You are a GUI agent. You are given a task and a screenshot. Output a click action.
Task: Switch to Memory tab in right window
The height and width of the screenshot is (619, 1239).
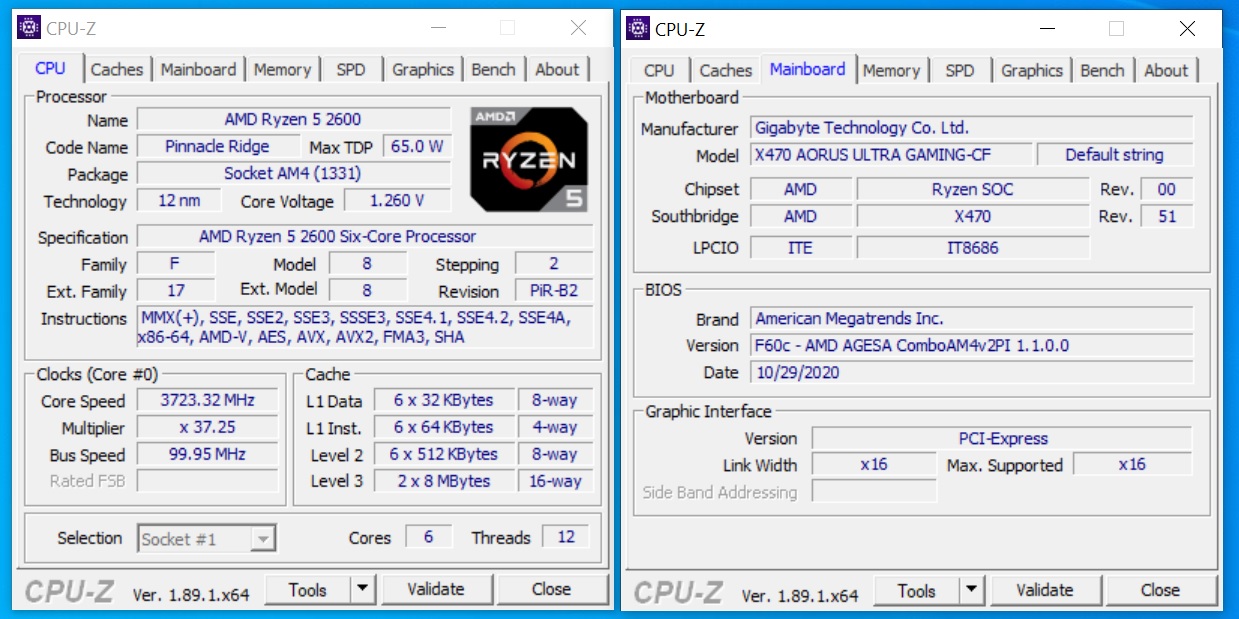(x=891, y=70)
